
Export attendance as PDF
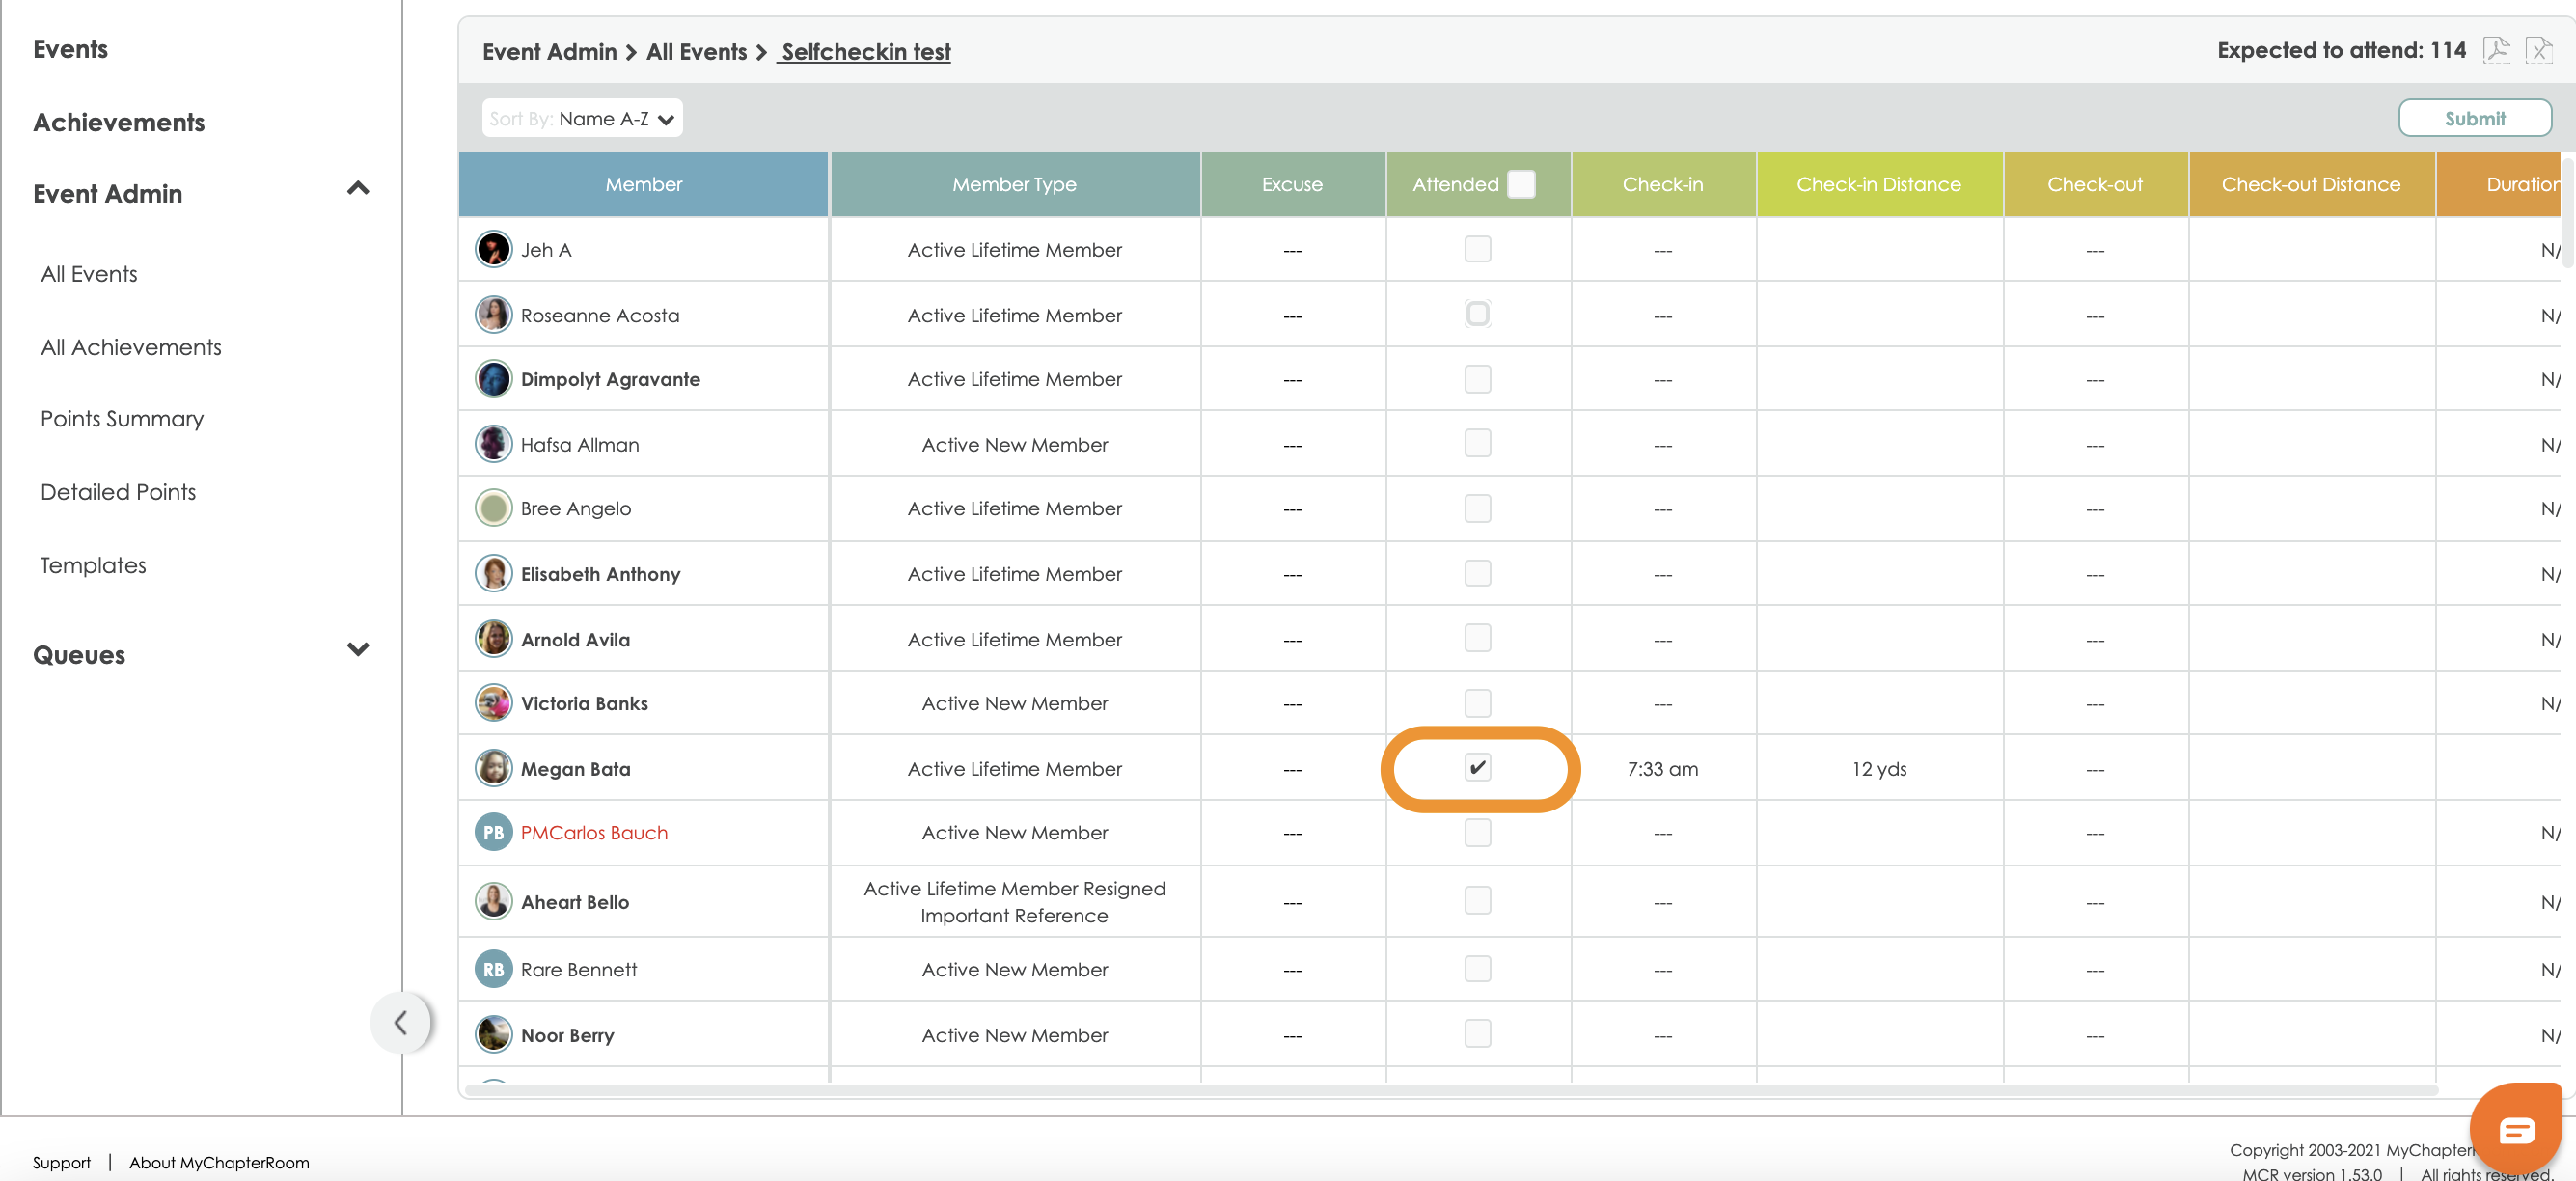click(2496, 50)
